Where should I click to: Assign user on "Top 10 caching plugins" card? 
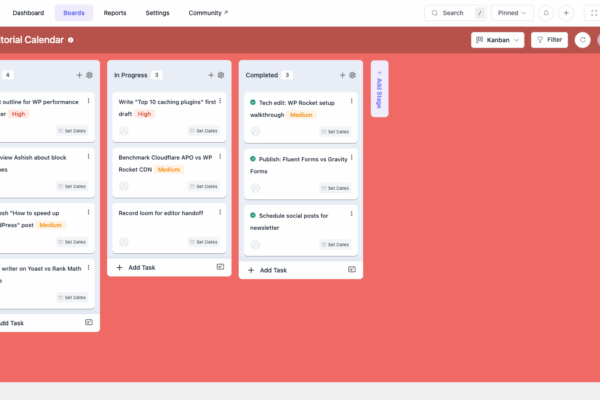coord(124,131)
